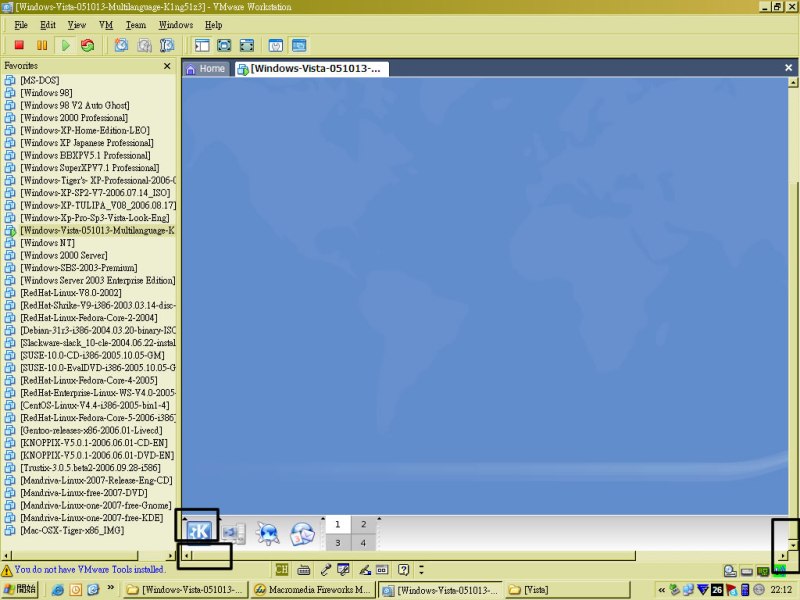800x600 pixels.
Task: Open the File menu
Action: click(21, 25)
